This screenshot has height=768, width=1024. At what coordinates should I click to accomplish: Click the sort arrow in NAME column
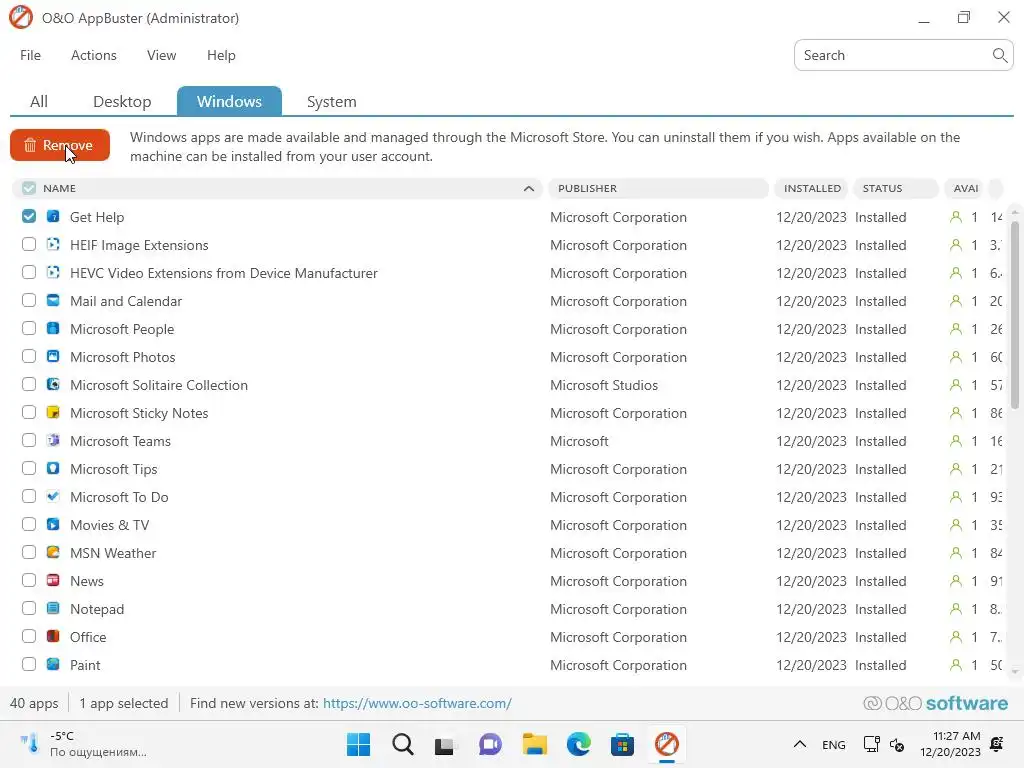529,189
